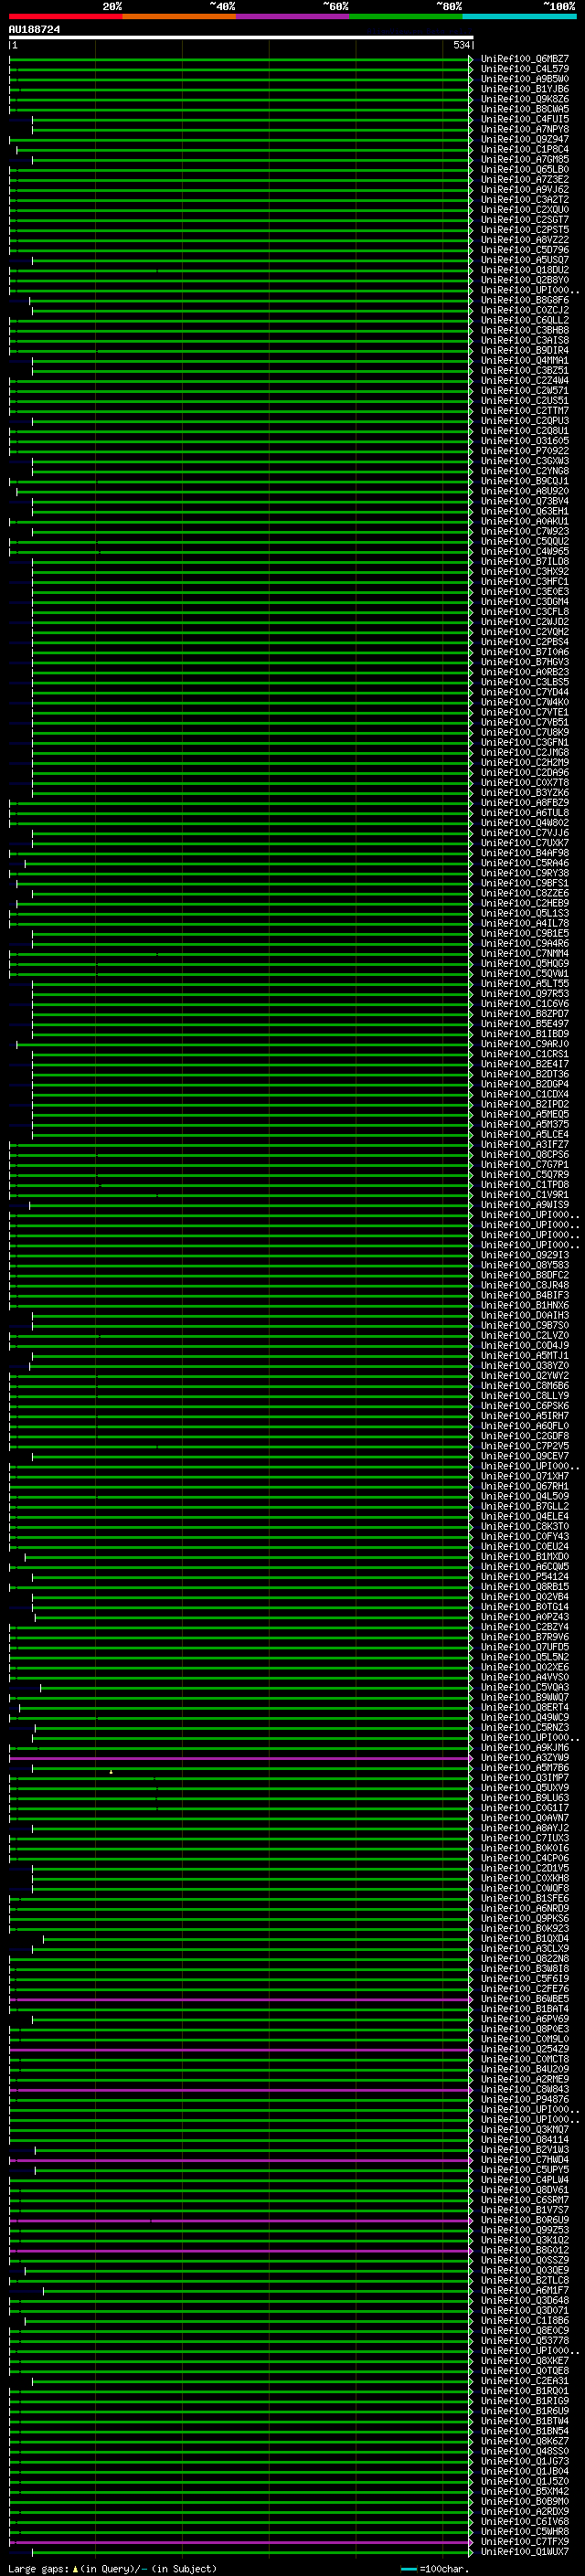Select the purple alignment bar for UniRef100_C7TFX9
585x2576 pixels.
tap(240, 2541)
